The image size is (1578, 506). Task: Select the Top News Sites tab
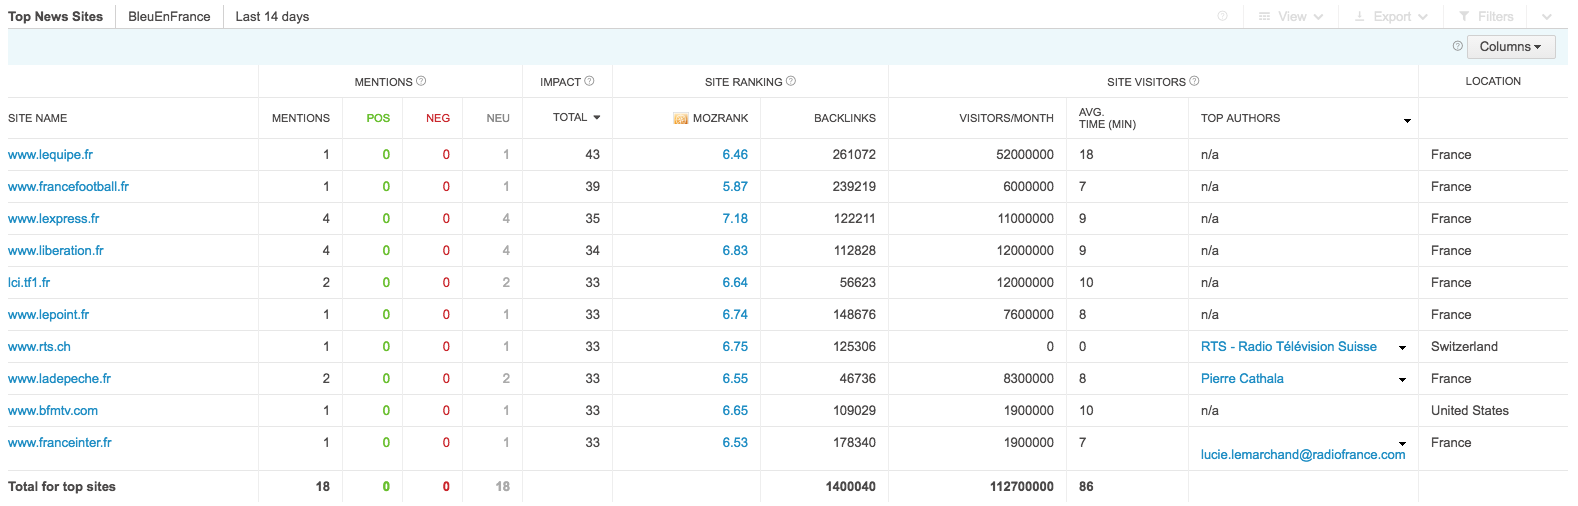(55, 16)
